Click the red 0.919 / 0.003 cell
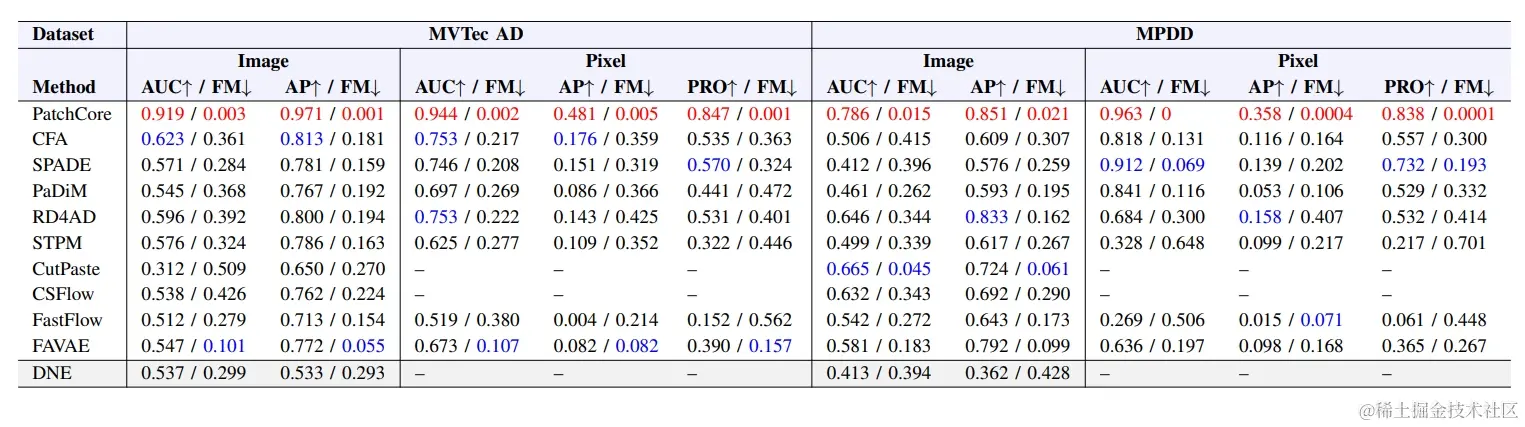This screenshot has width=1525, height=427. coord(193,114)
